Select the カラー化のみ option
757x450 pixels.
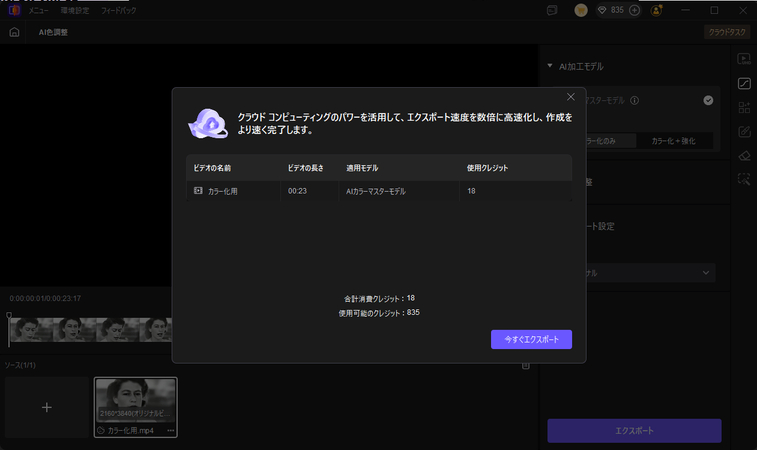pyautogui.click(x=611, y=141)
